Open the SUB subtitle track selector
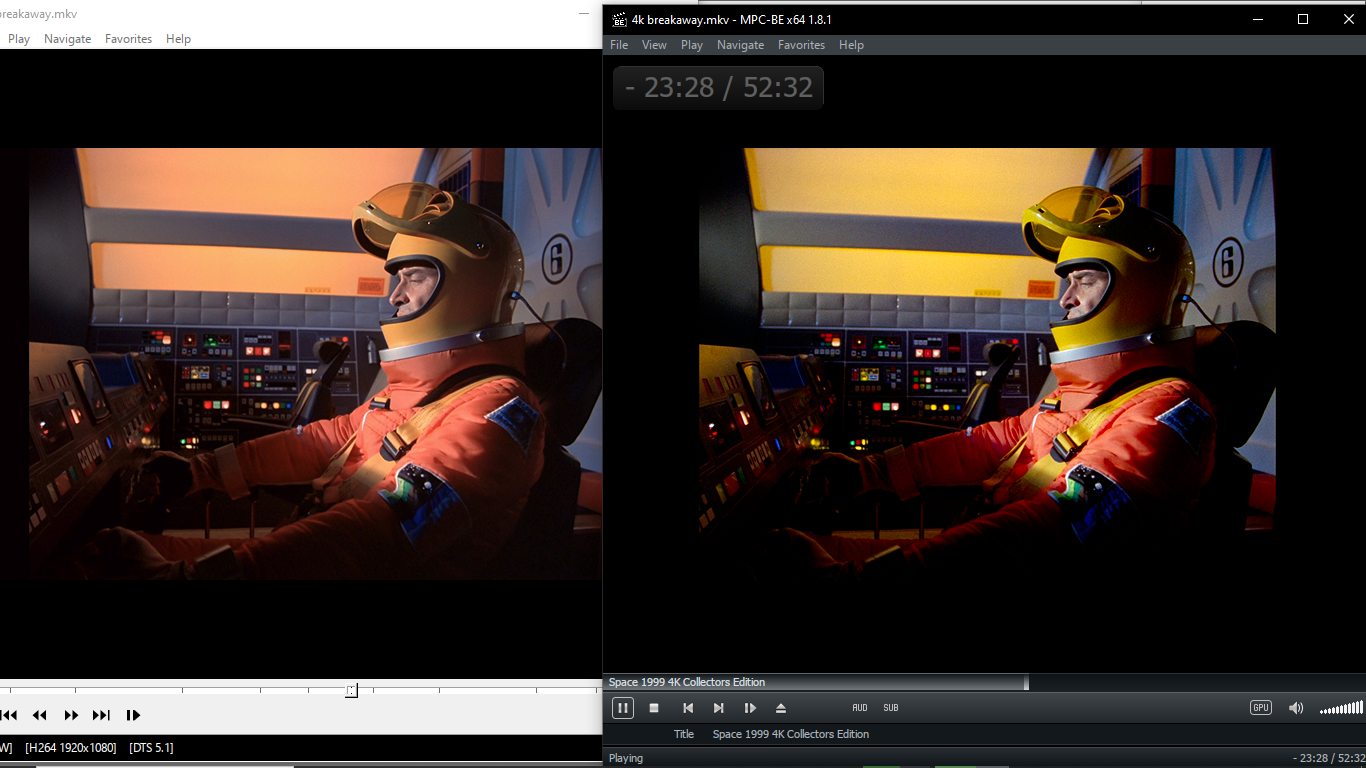The width and height of the screenshot is (1366, 768). [891, 708]
